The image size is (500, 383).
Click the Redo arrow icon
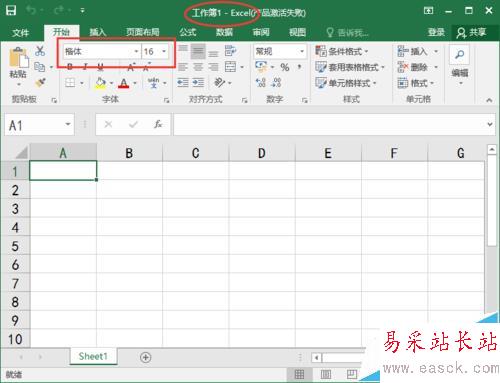pyautogui.click(x=59, y=11)
